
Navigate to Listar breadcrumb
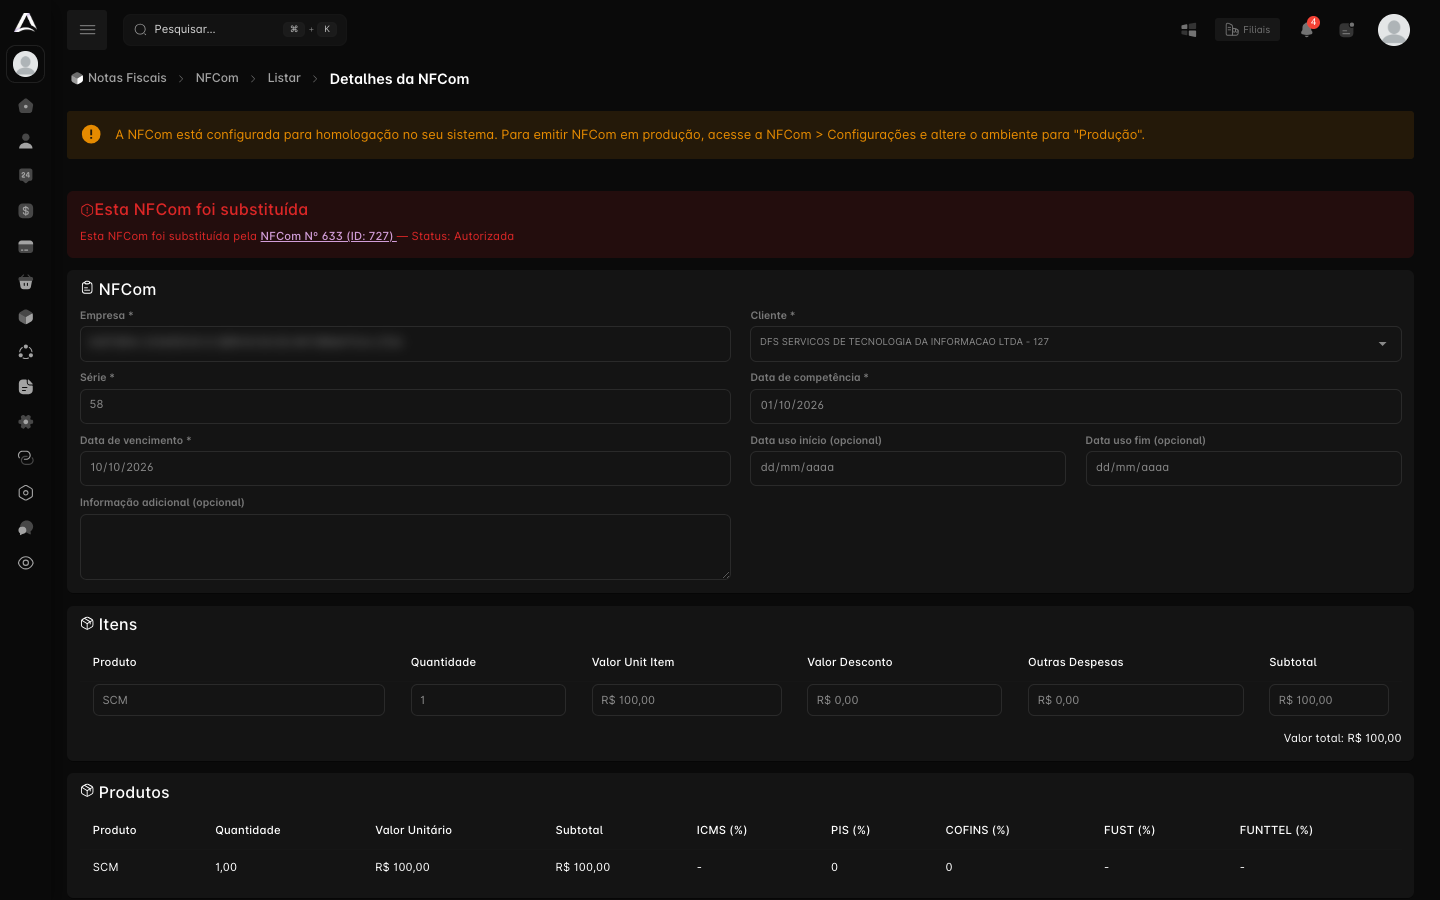(x=284, y=78)
